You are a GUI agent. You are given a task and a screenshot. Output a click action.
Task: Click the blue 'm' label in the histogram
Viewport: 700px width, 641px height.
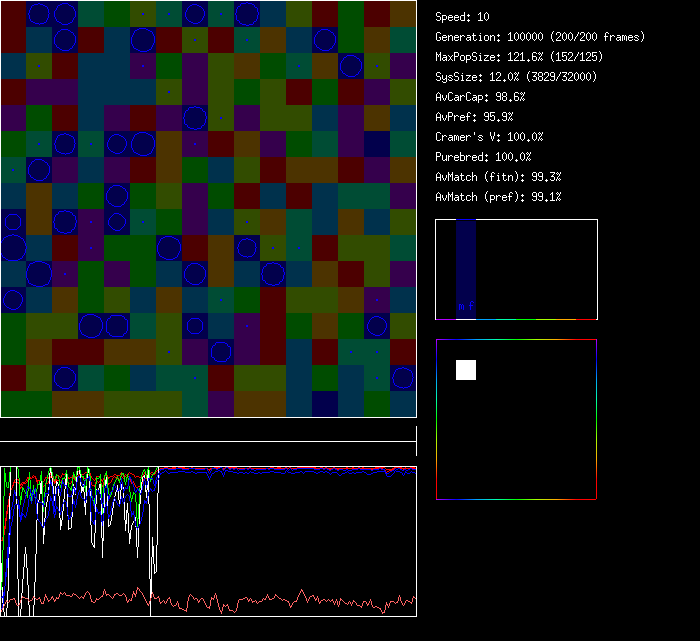[x=461, y=306]
